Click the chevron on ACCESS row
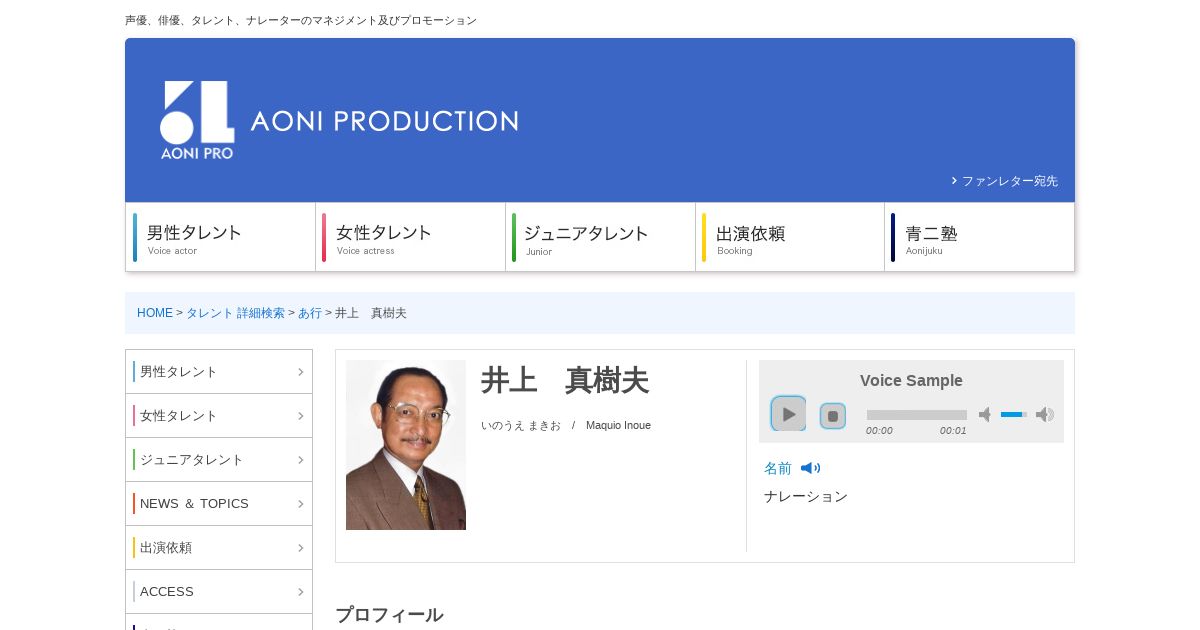1200x630 pixels. [x=300, y=592]
